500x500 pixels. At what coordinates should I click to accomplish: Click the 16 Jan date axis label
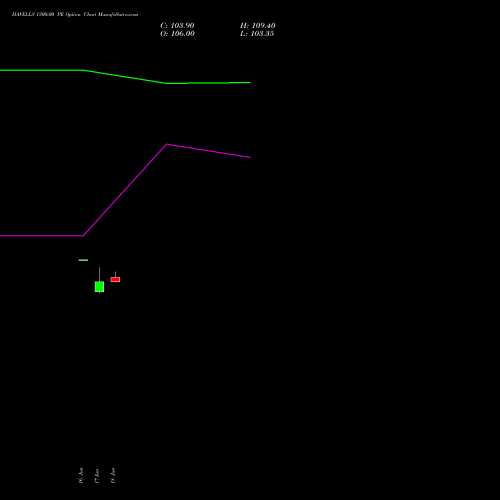coord(81,475)
